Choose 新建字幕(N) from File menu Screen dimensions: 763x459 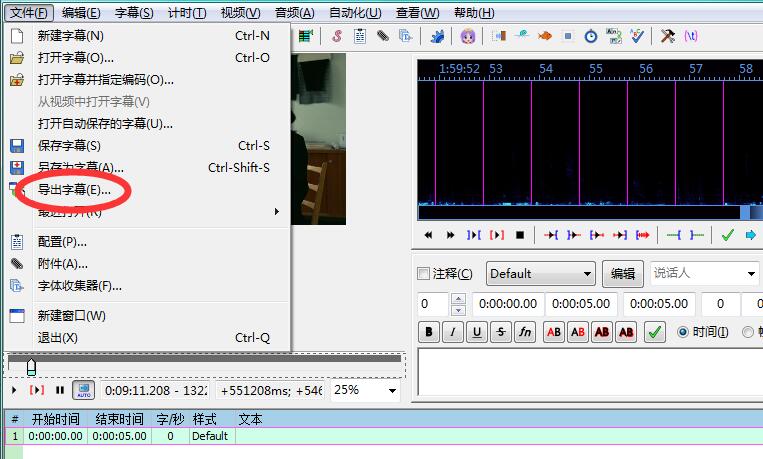147,36
